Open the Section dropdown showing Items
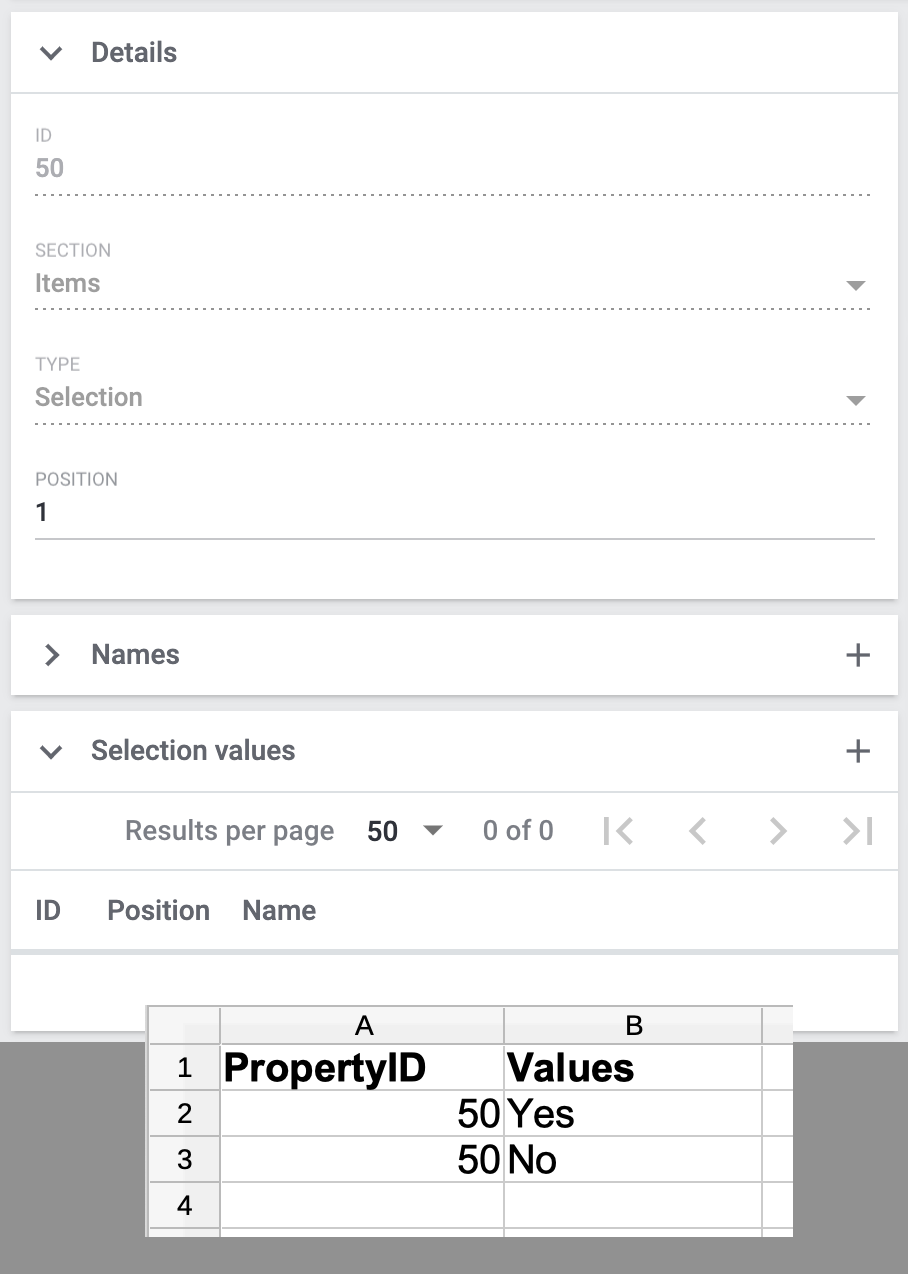The image size is (908, 1274). pos(452,284)
